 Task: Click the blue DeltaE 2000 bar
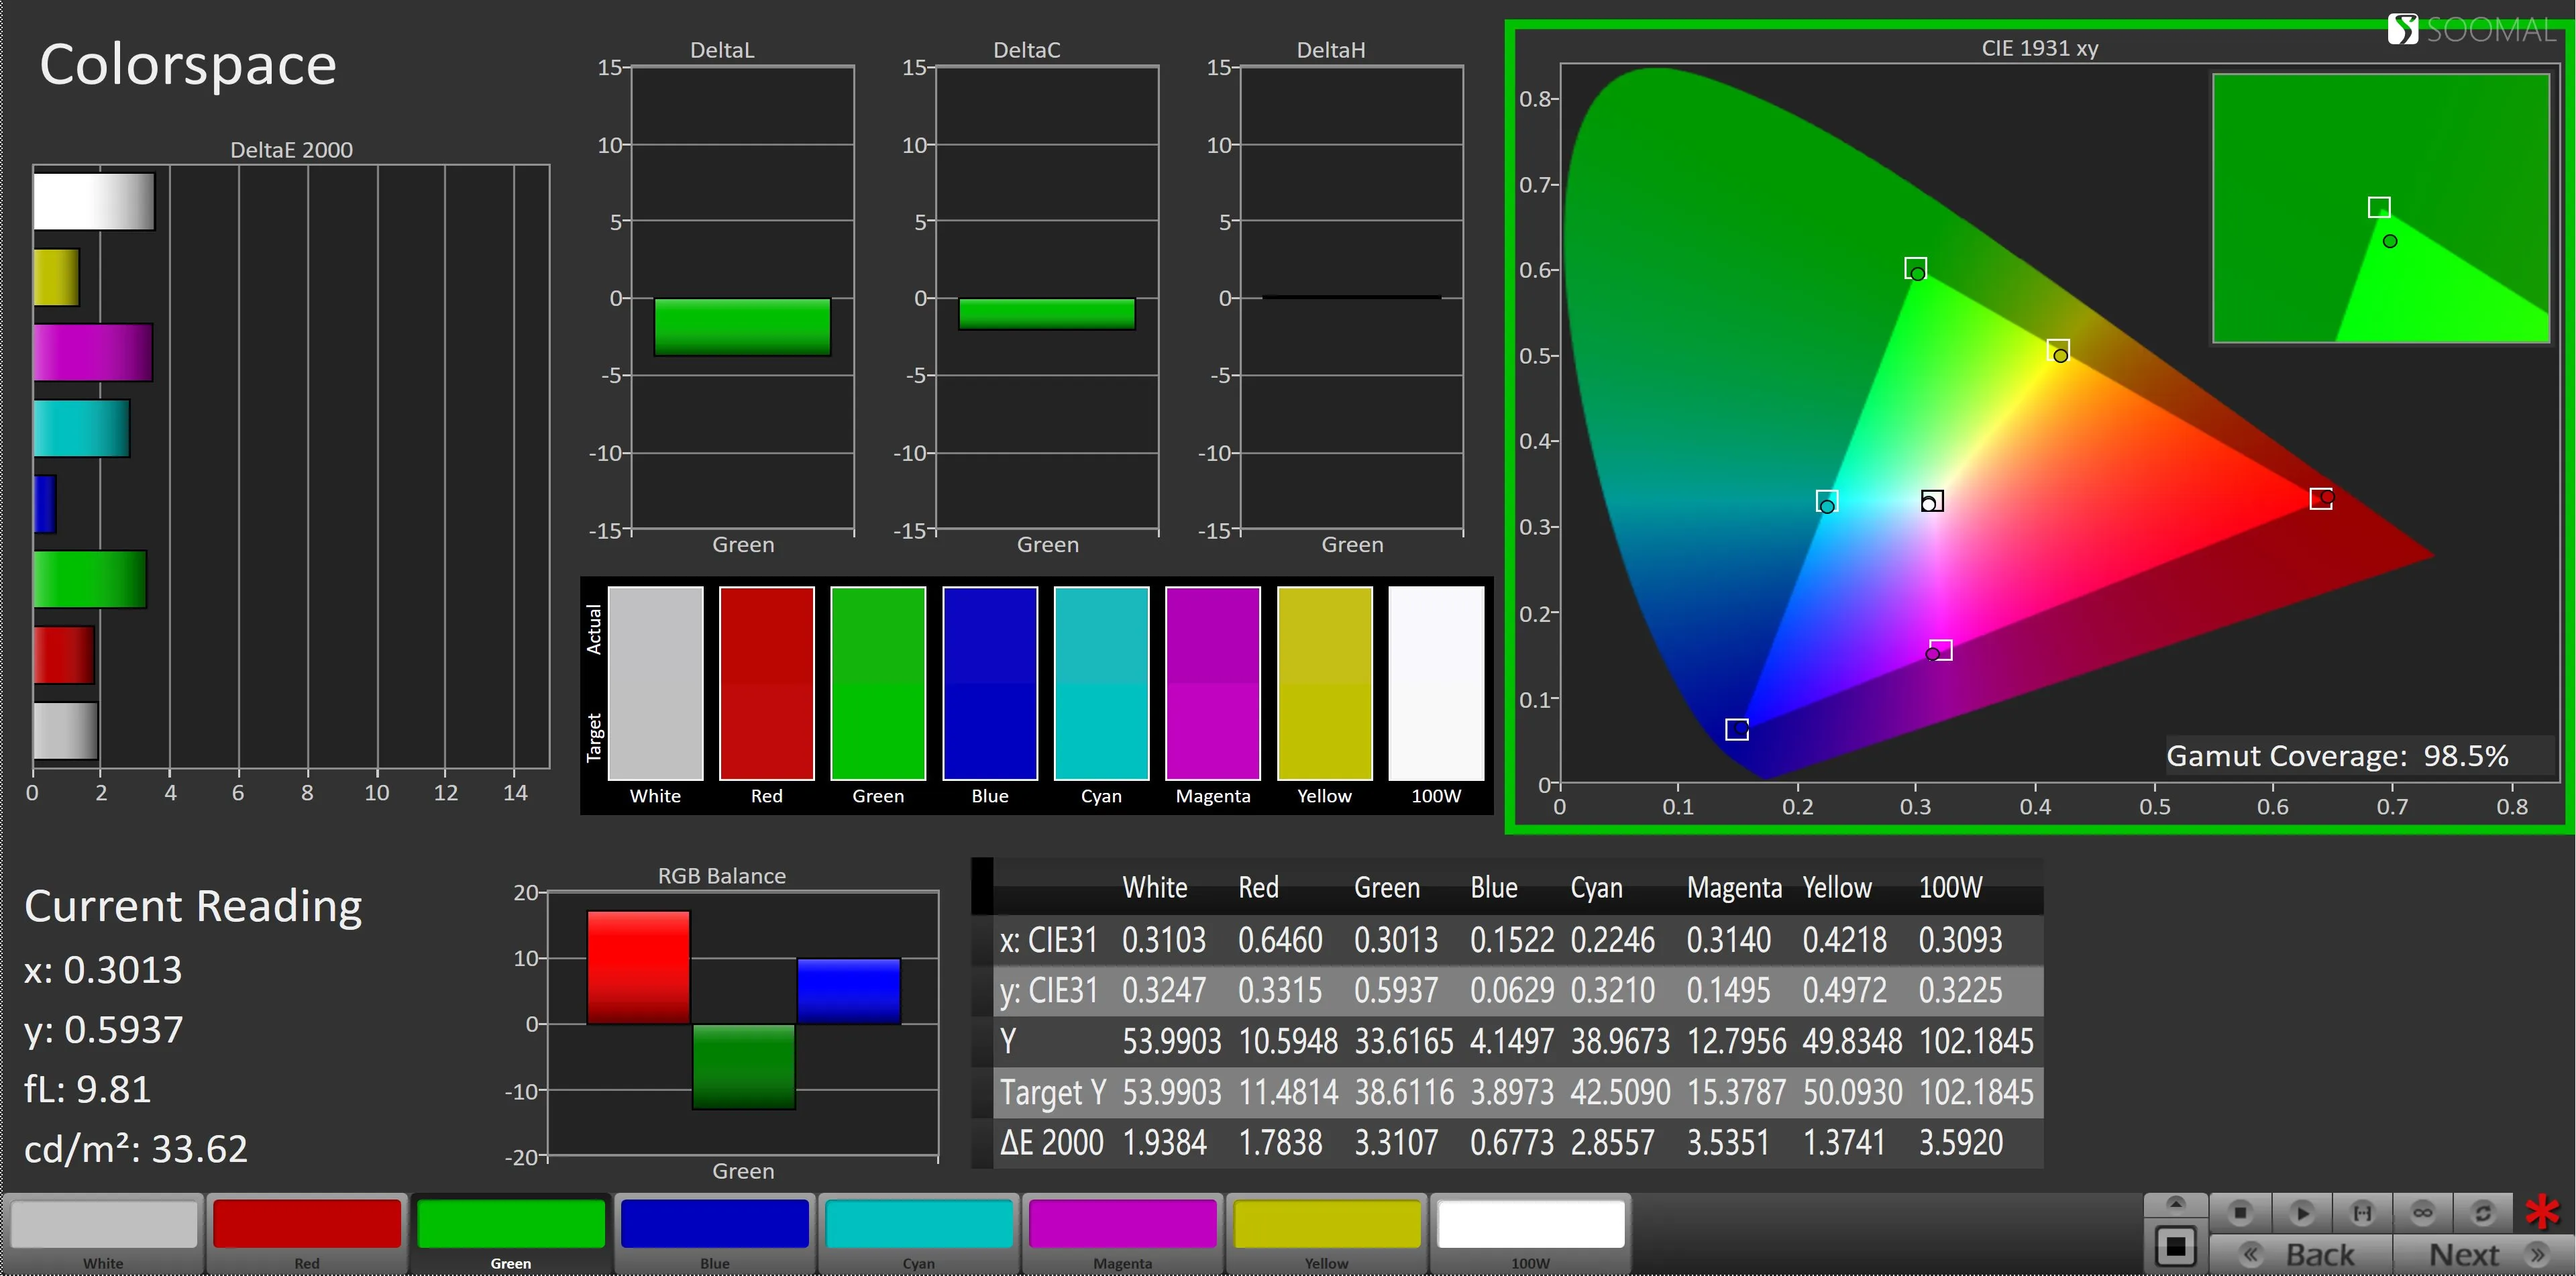coord(45,504)
